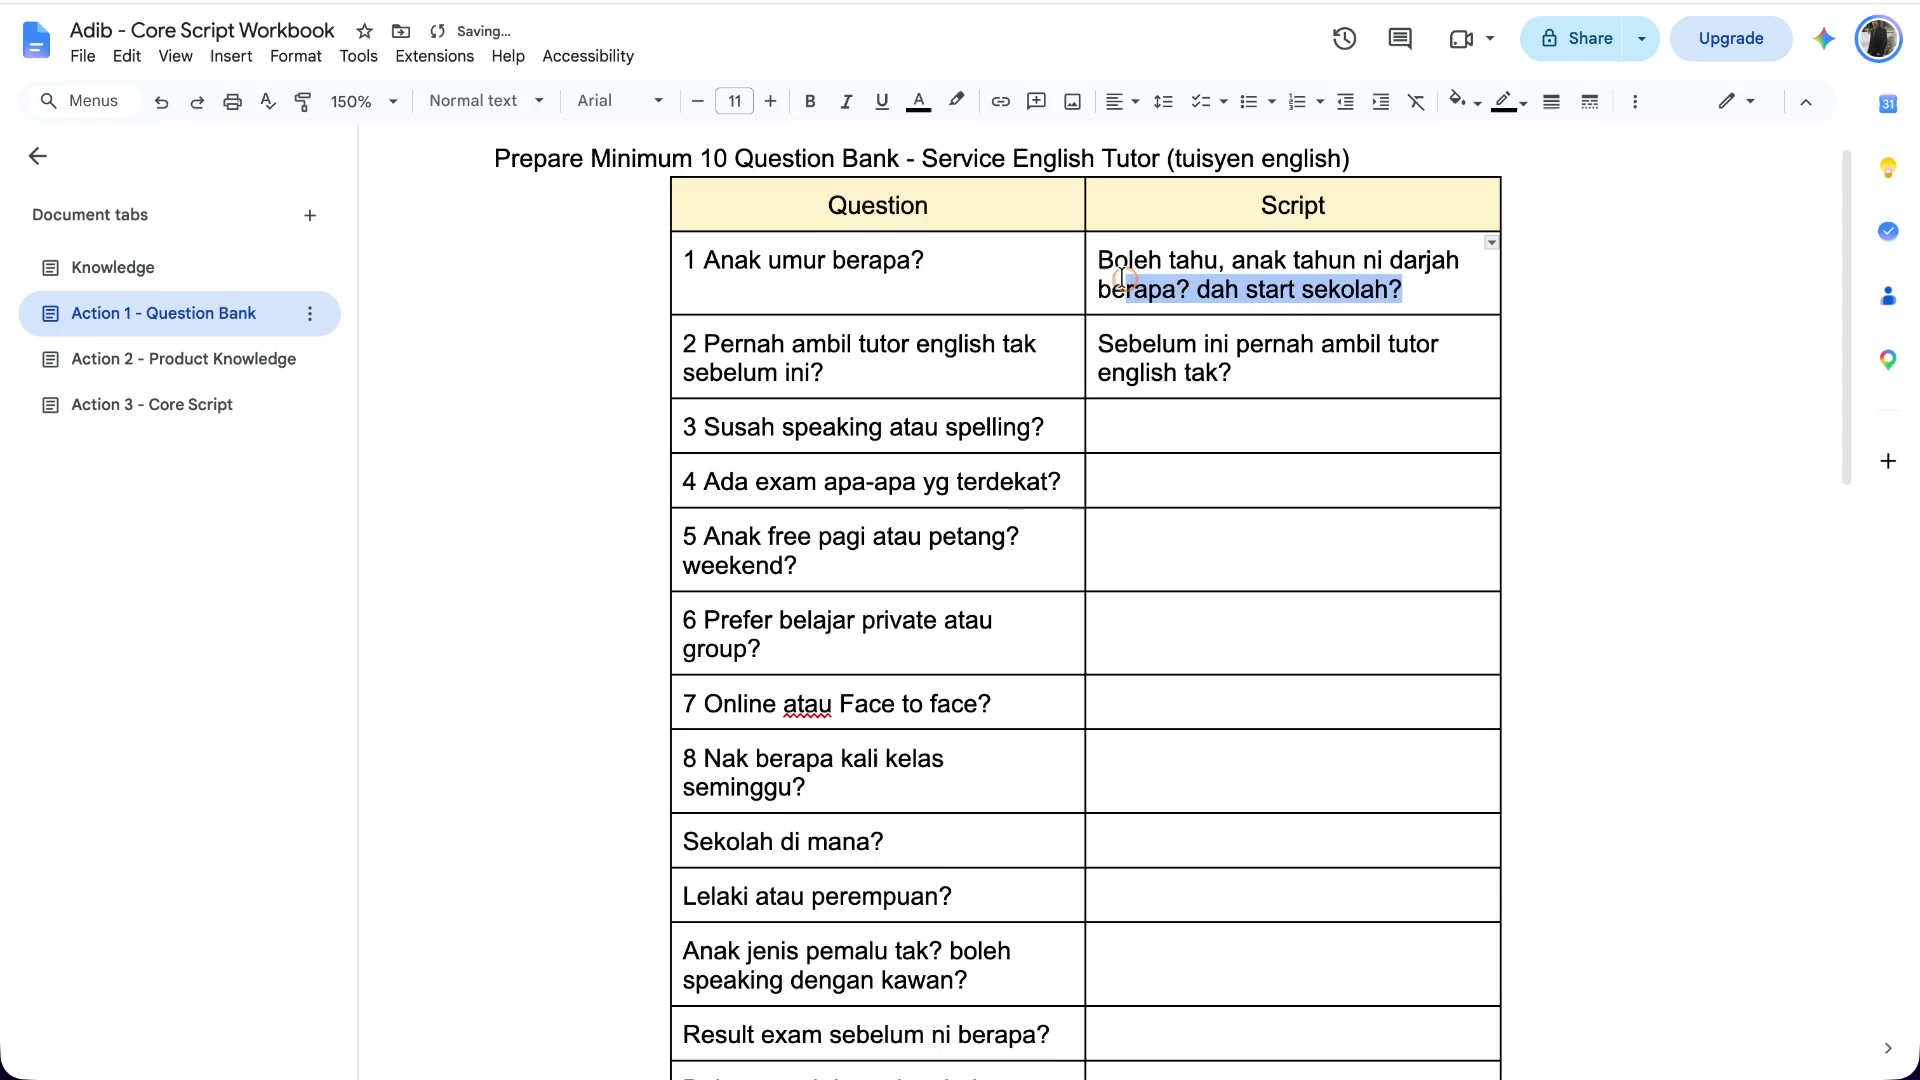
Task: Open the Normal text style dropdown
Action: coord(487,101)
